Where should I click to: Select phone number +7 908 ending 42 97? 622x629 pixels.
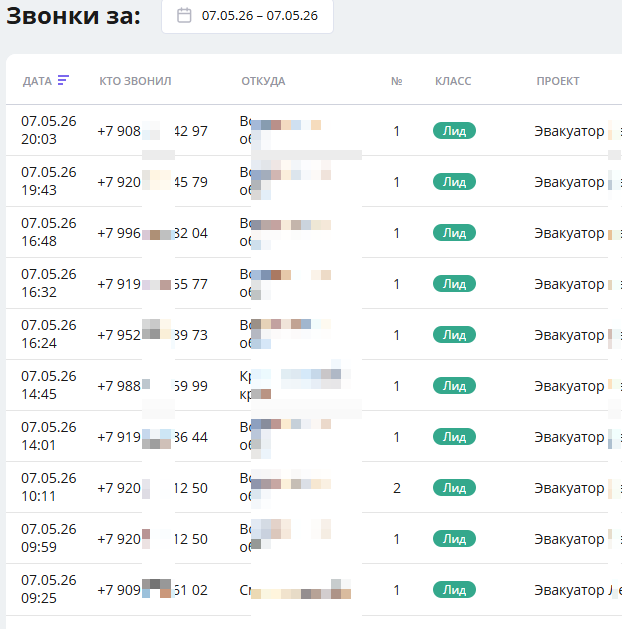pyautogui.click(x=152, y=131)
